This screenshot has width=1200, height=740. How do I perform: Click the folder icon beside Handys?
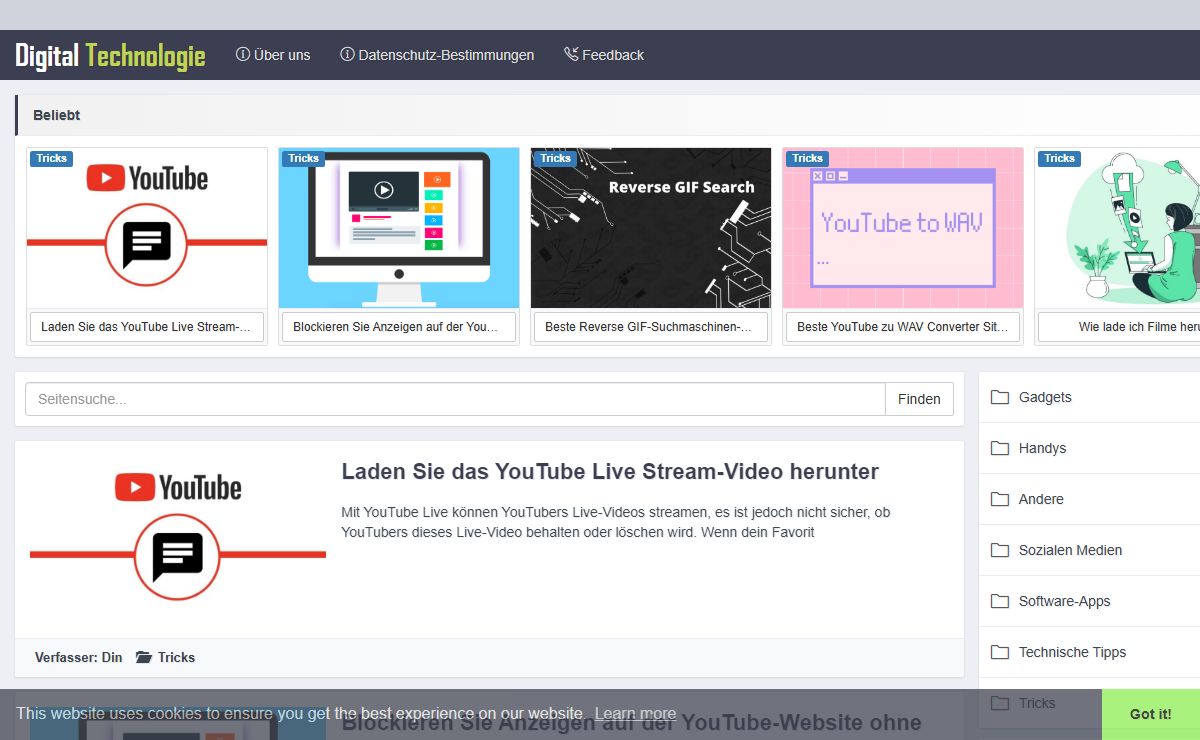click(1000, 448)
